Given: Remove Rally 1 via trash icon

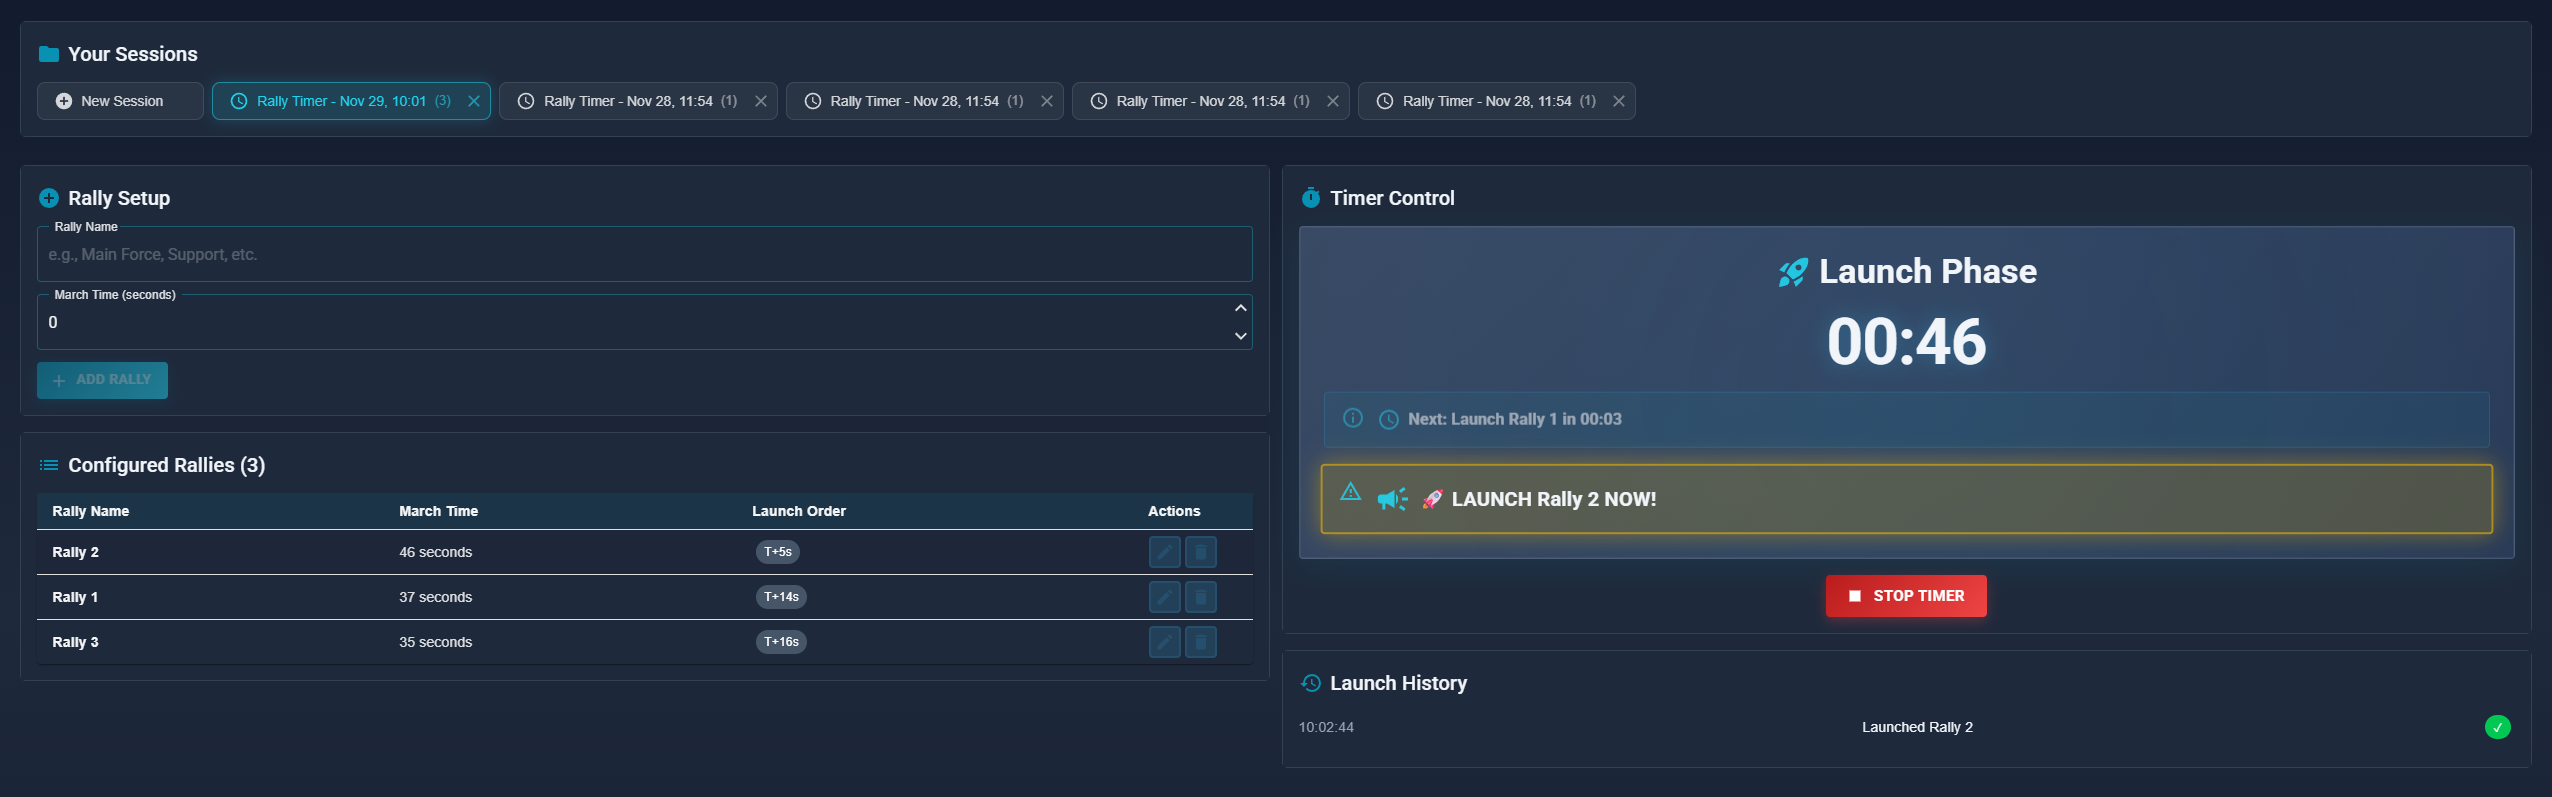Looking at the screenshot, I should click(1200, 597).
